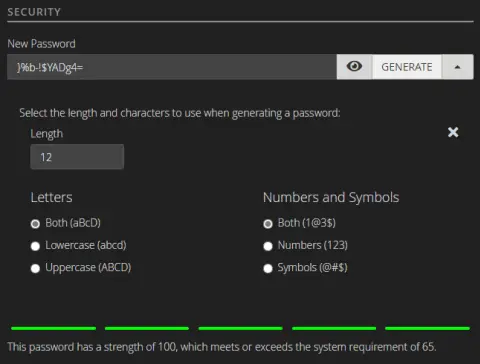The width and height of the screenshot is (480, 364).
Task: Click the Numbers and Symbols heading
Action: click(x=331, y=197)
